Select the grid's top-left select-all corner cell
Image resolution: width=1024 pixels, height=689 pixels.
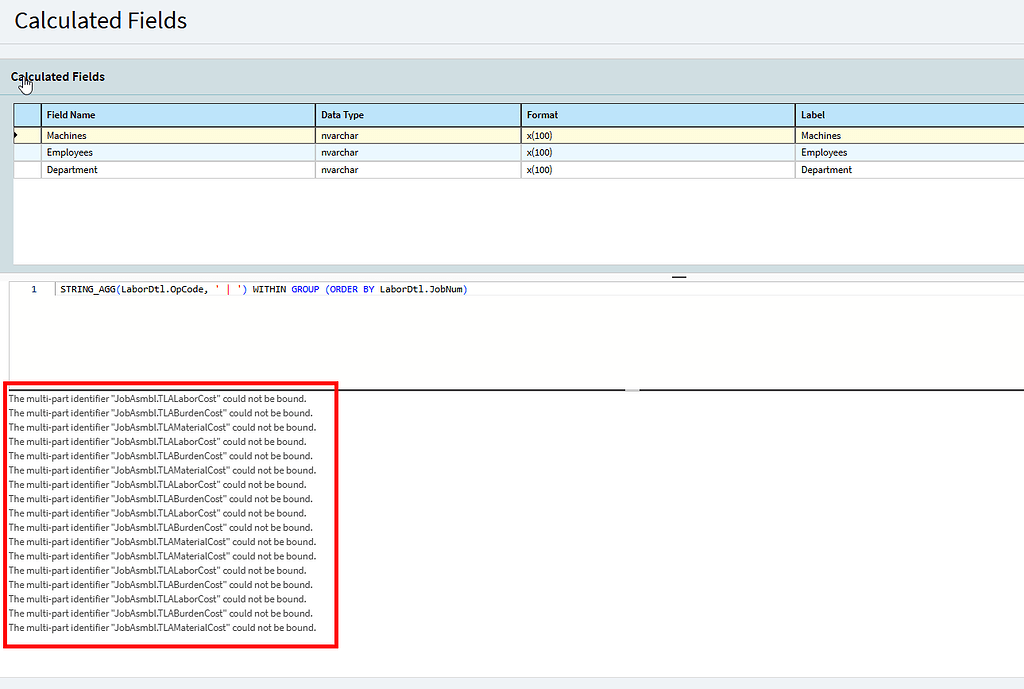coord(27,115)
